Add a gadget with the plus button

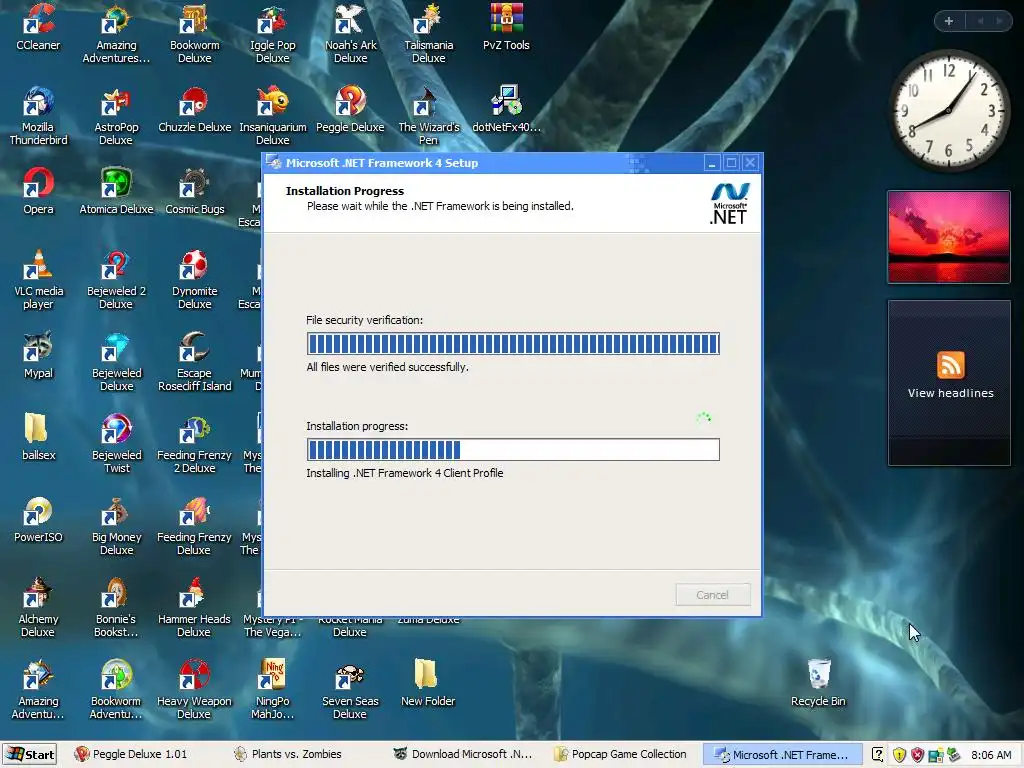pos(949,21)
